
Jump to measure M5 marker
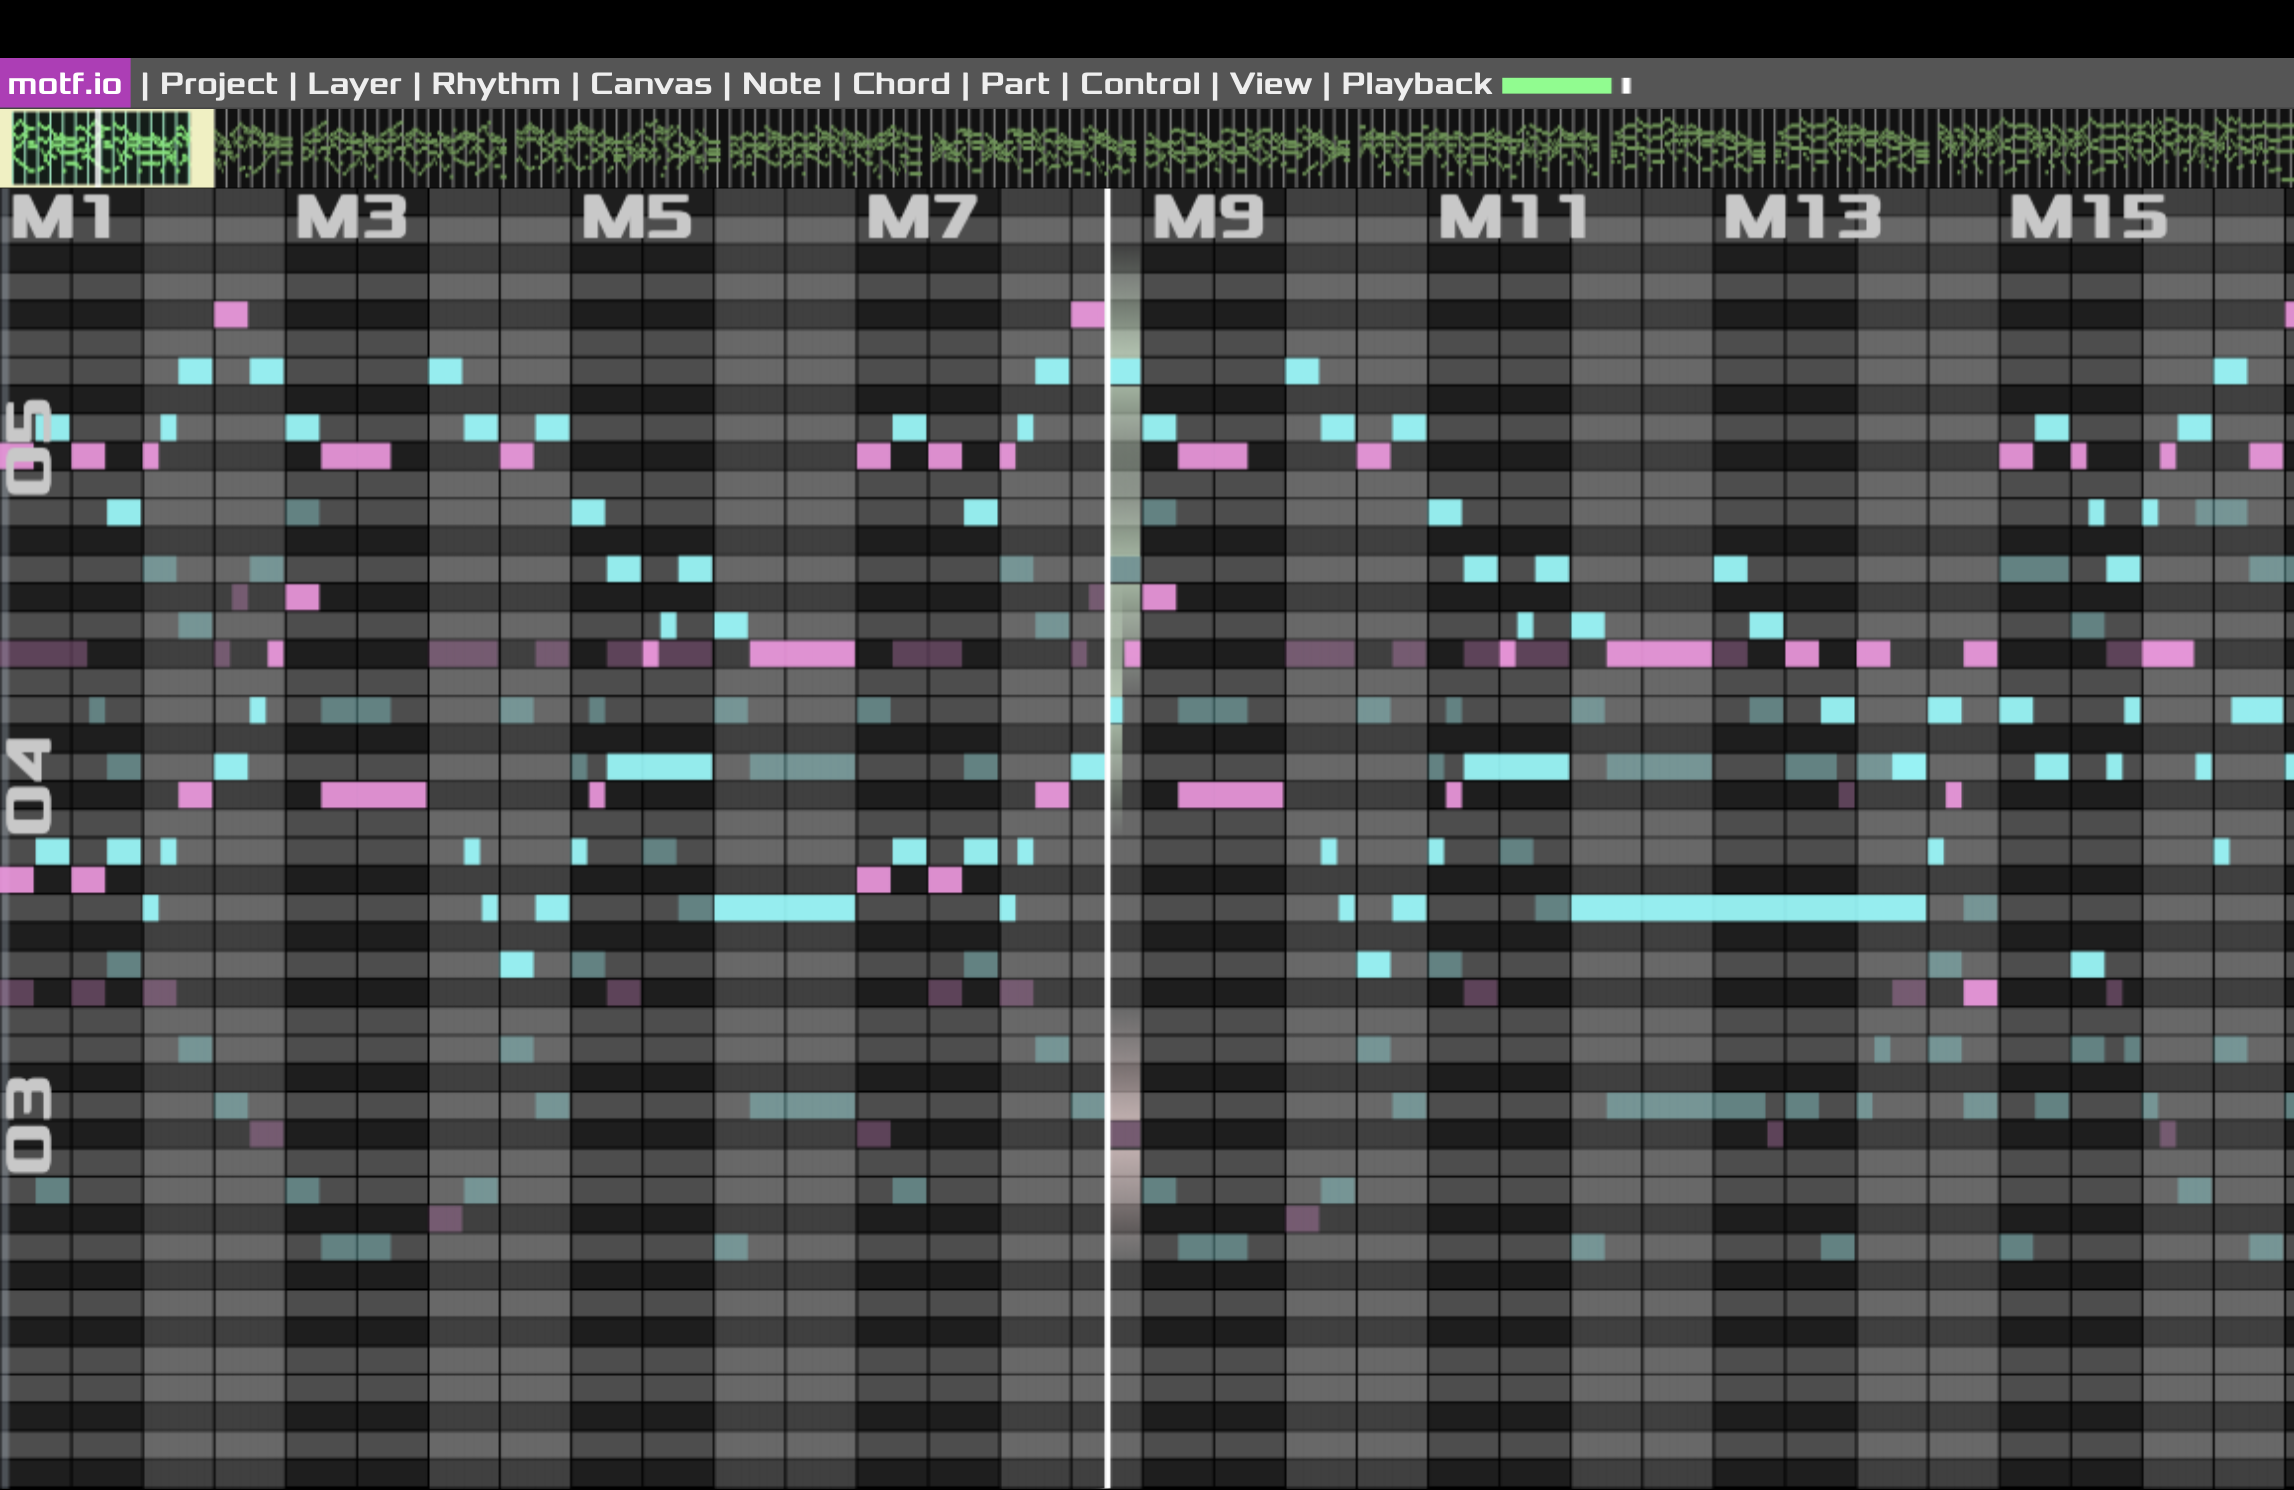[x=637, y=217]
